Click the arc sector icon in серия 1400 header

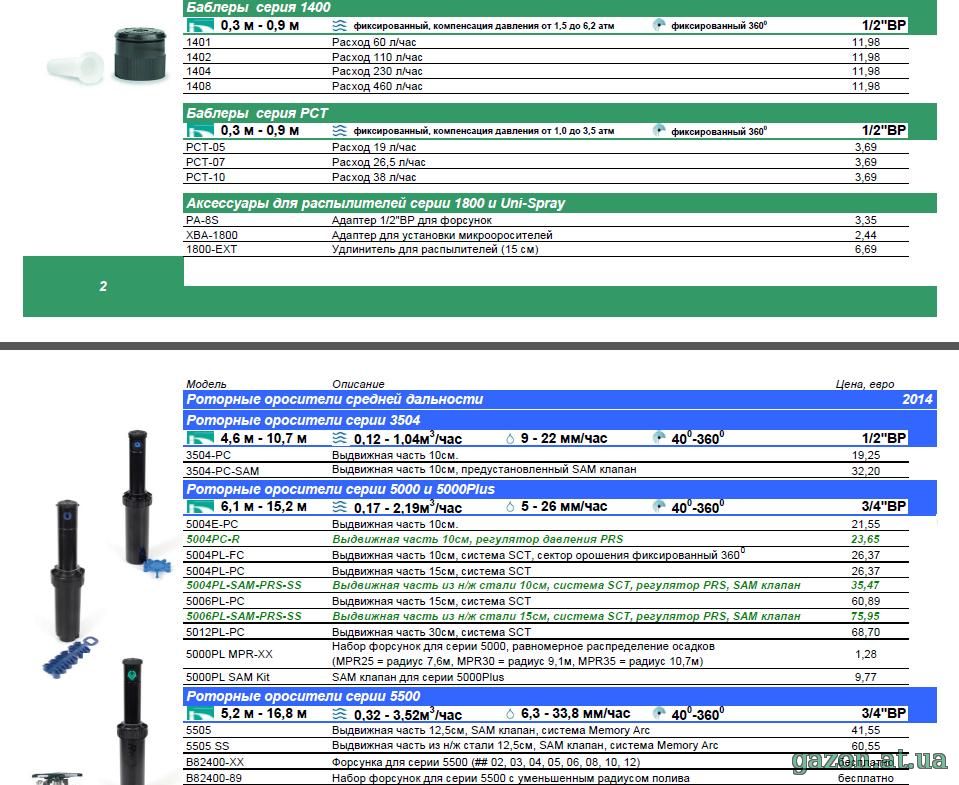tap(659, 25)
